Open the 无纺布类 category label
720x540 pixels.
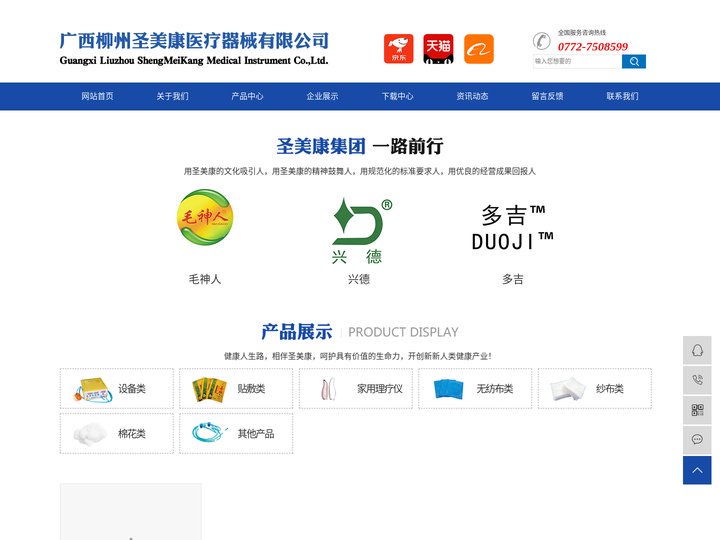pyautogui.click(x=495, y=389)
